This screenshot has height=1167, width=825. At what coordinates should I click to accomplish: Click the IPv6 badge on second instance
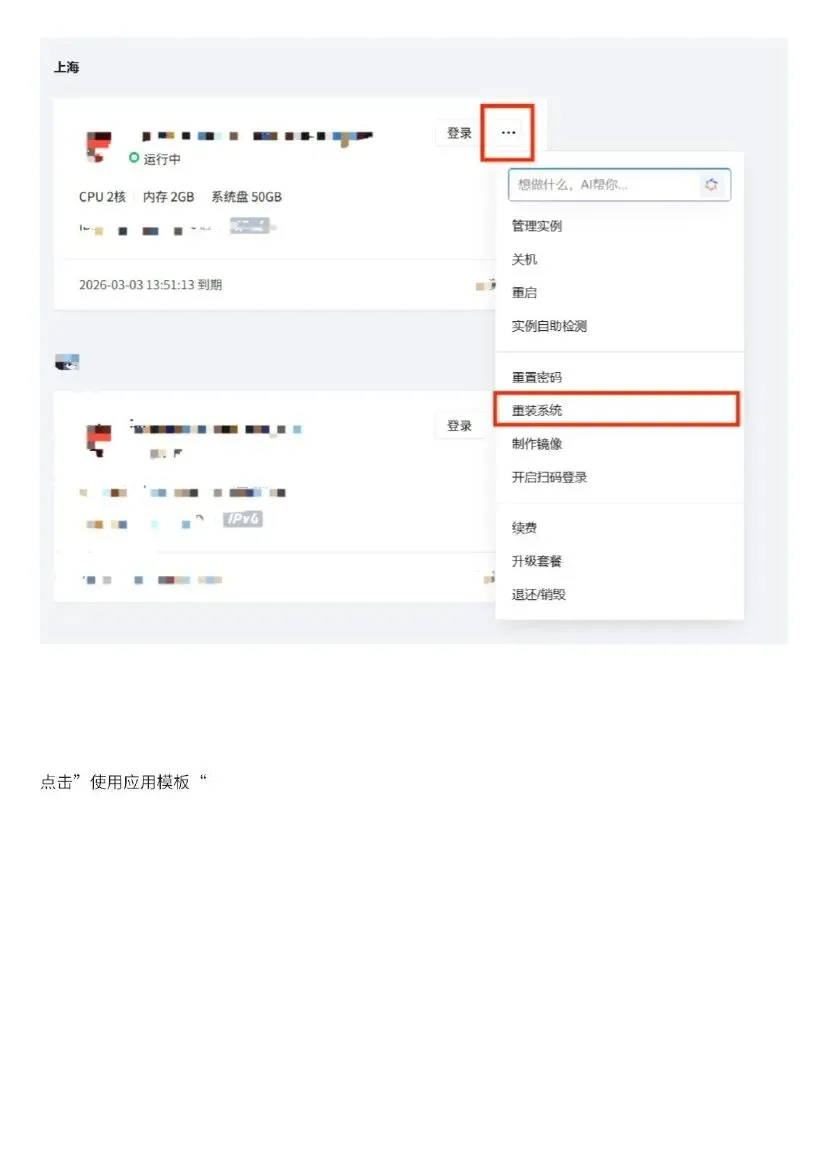point(243,518)
